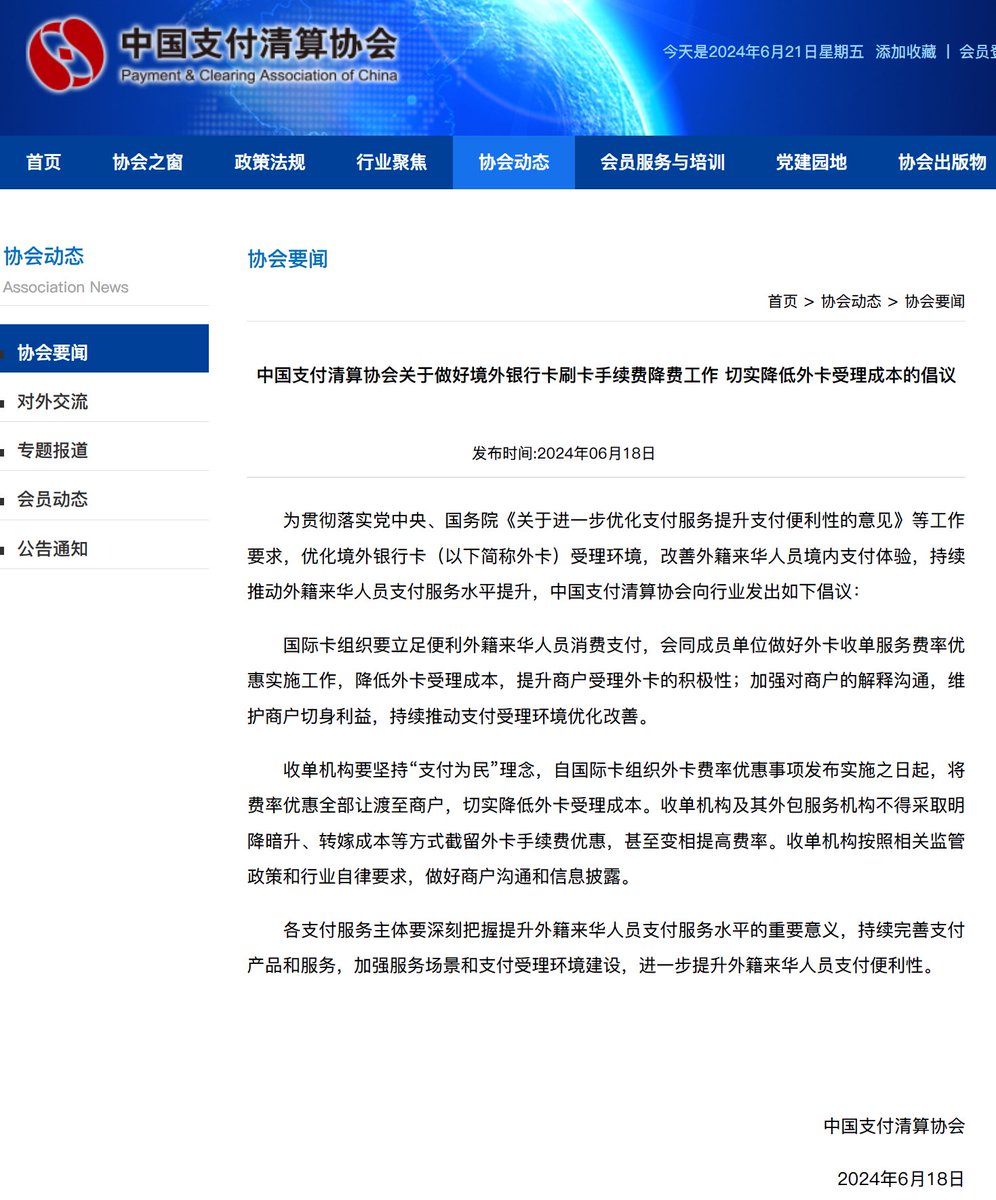Click the 协会要闻 breadcrumb link
This screenshot has height=1200, width=996.
[935, 301]
